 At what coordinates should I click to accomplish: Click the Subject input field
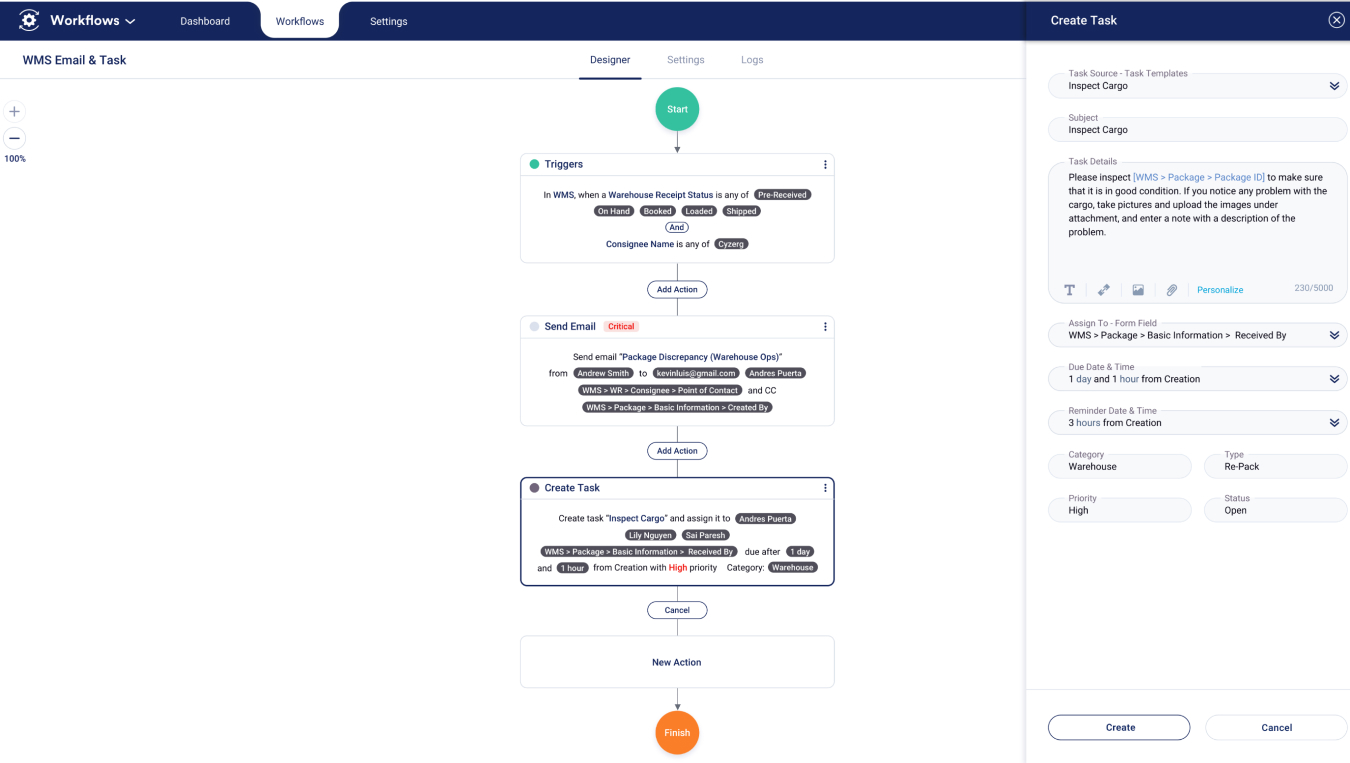coord(1197,130)
